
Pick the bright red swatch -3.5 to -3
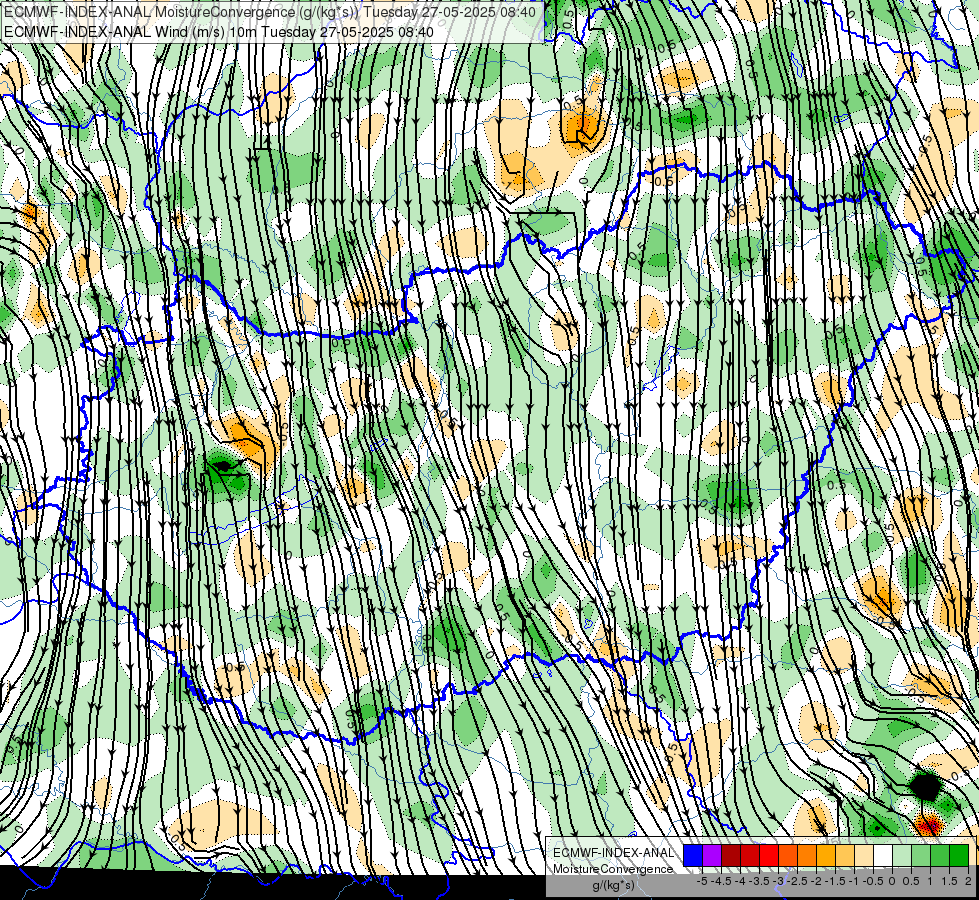pos(769,855)
